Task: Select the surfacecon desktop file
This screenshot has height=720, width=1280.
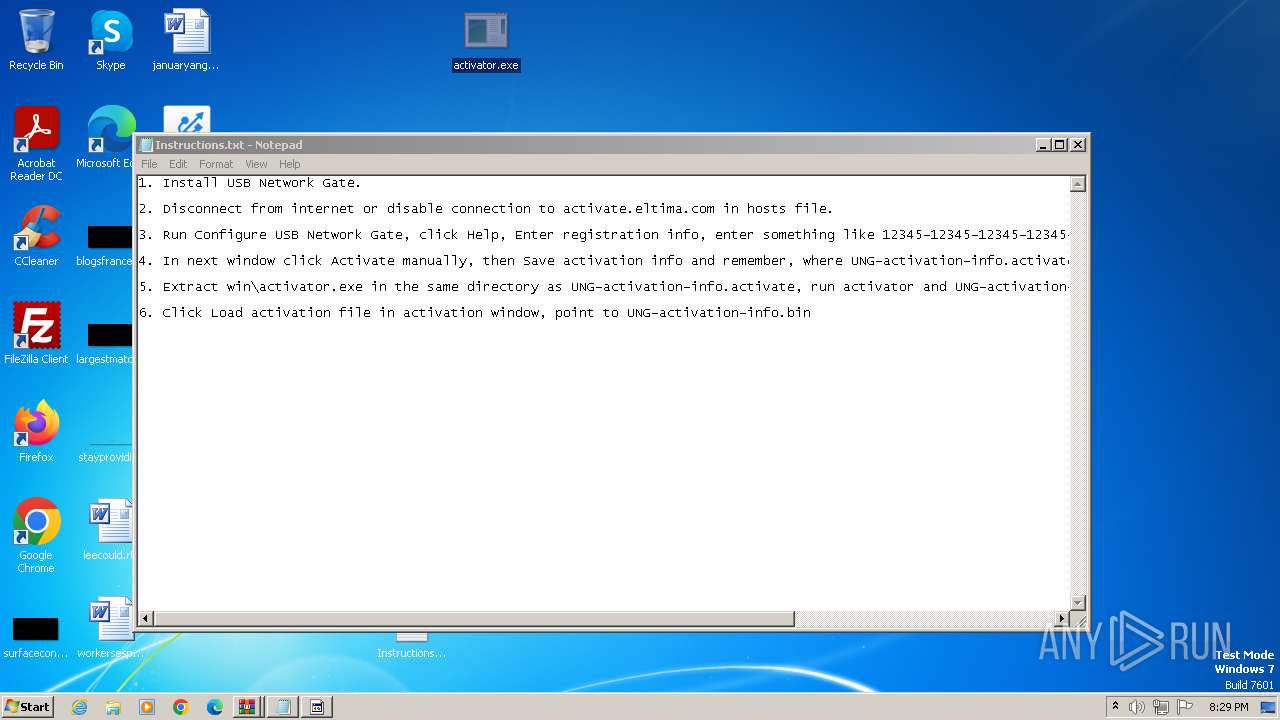Action: point(36,638)
